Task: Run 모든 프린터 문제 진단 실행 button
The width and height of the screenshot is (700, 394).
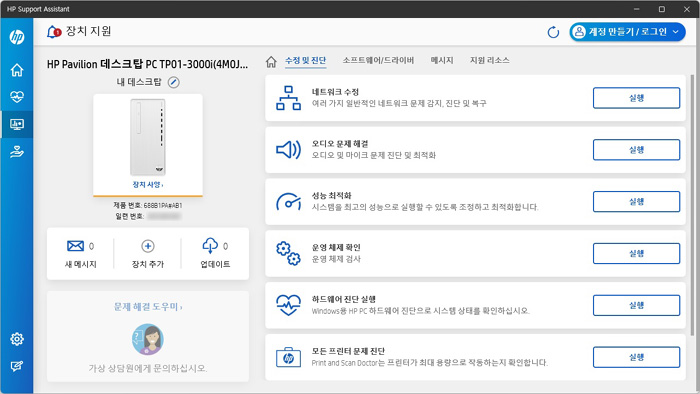Action: pyautogui.click(x=637, y=357)
